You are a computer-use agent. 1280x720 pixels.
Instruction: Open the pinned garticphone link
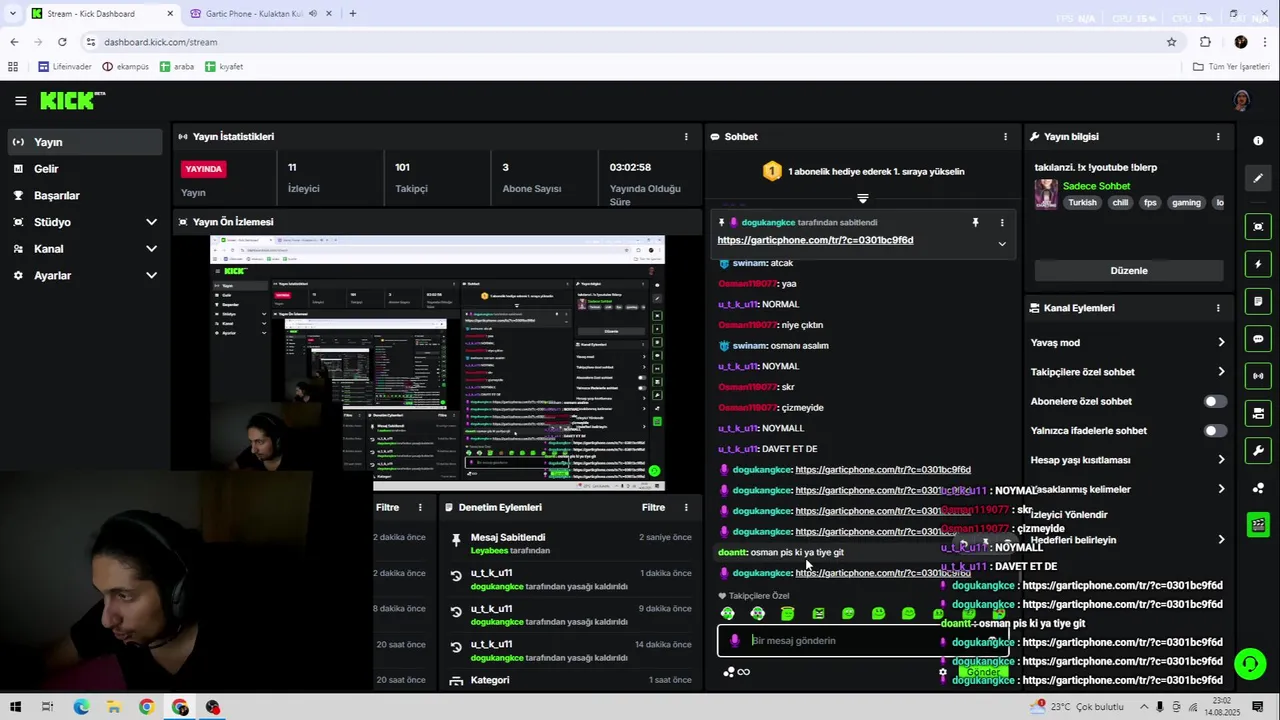(815, 241)
